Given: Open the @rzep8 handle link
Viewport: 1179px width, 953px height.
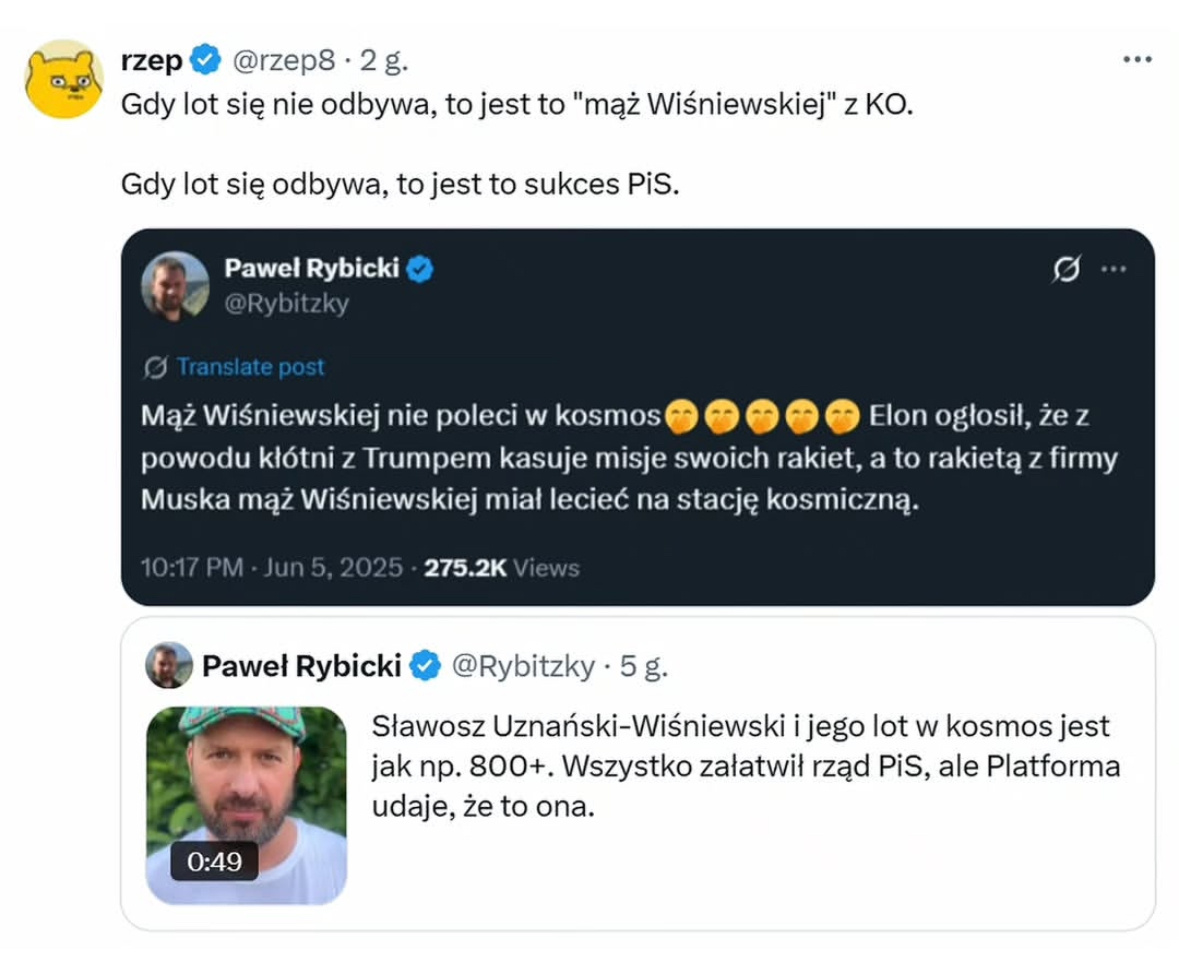Looking at the screenshot, I should pyautogui.click(x=283, y=61).
